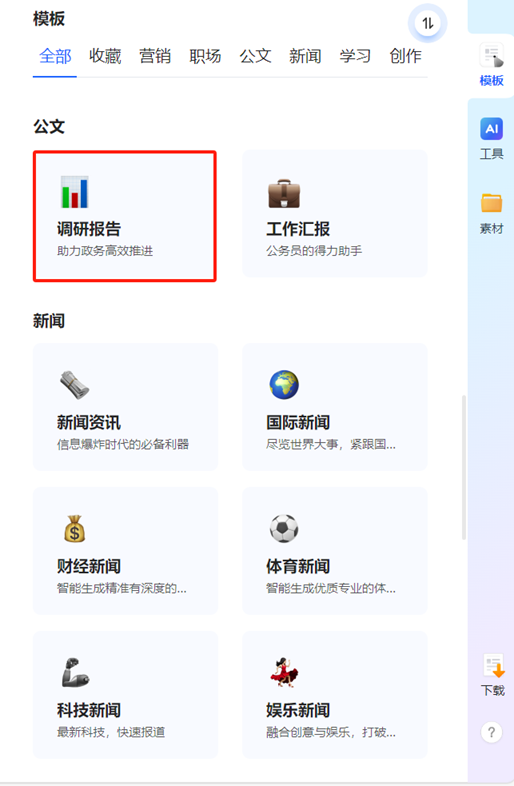Open the 财经新闻 template card
Image resolution: width=514 pixels, height=786 pixels.
click(x=125, y=551)
